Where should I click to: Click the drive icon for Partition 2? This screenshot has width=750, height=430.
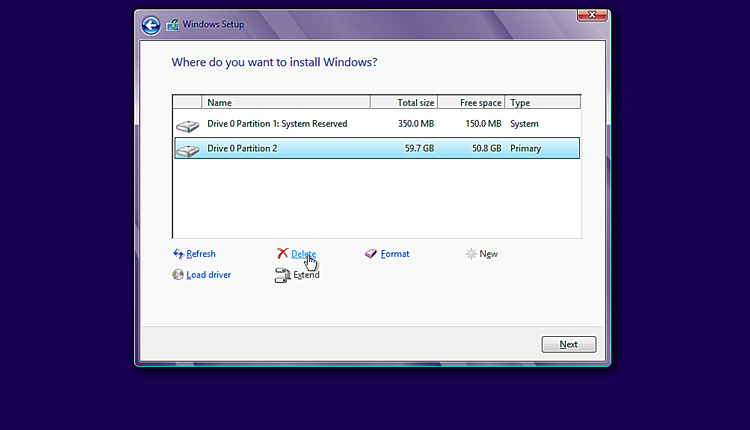coord(188,151)
